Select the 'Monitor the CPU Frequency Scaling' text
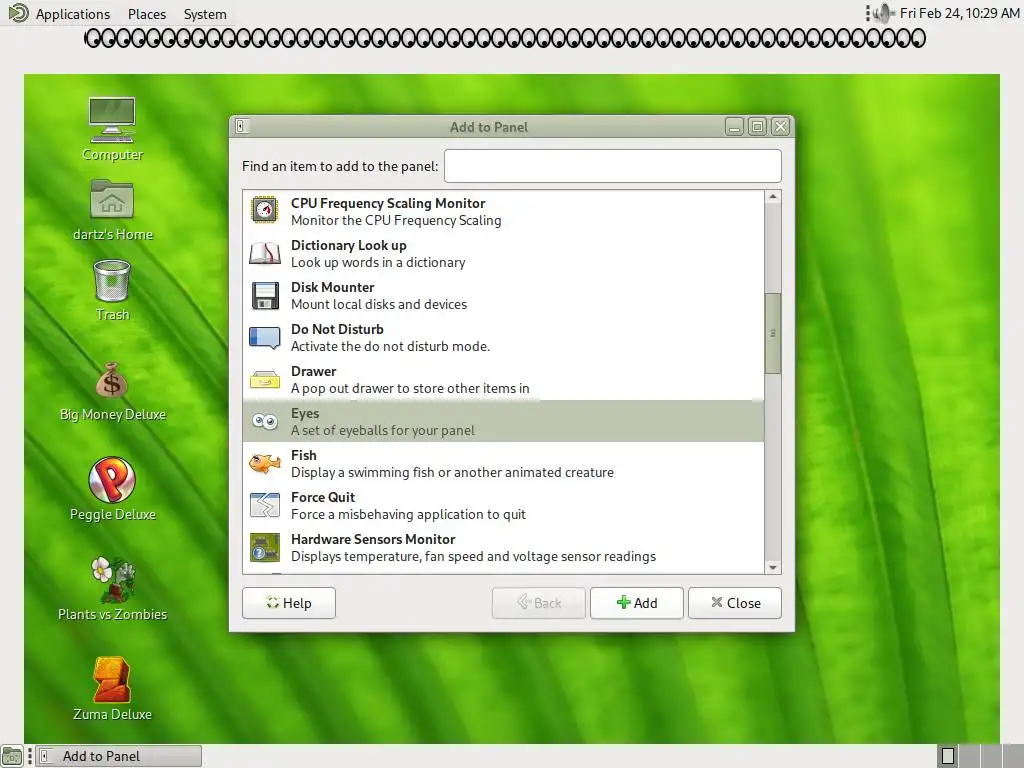This screenshot has height=768, width=1024. [396, 221]
